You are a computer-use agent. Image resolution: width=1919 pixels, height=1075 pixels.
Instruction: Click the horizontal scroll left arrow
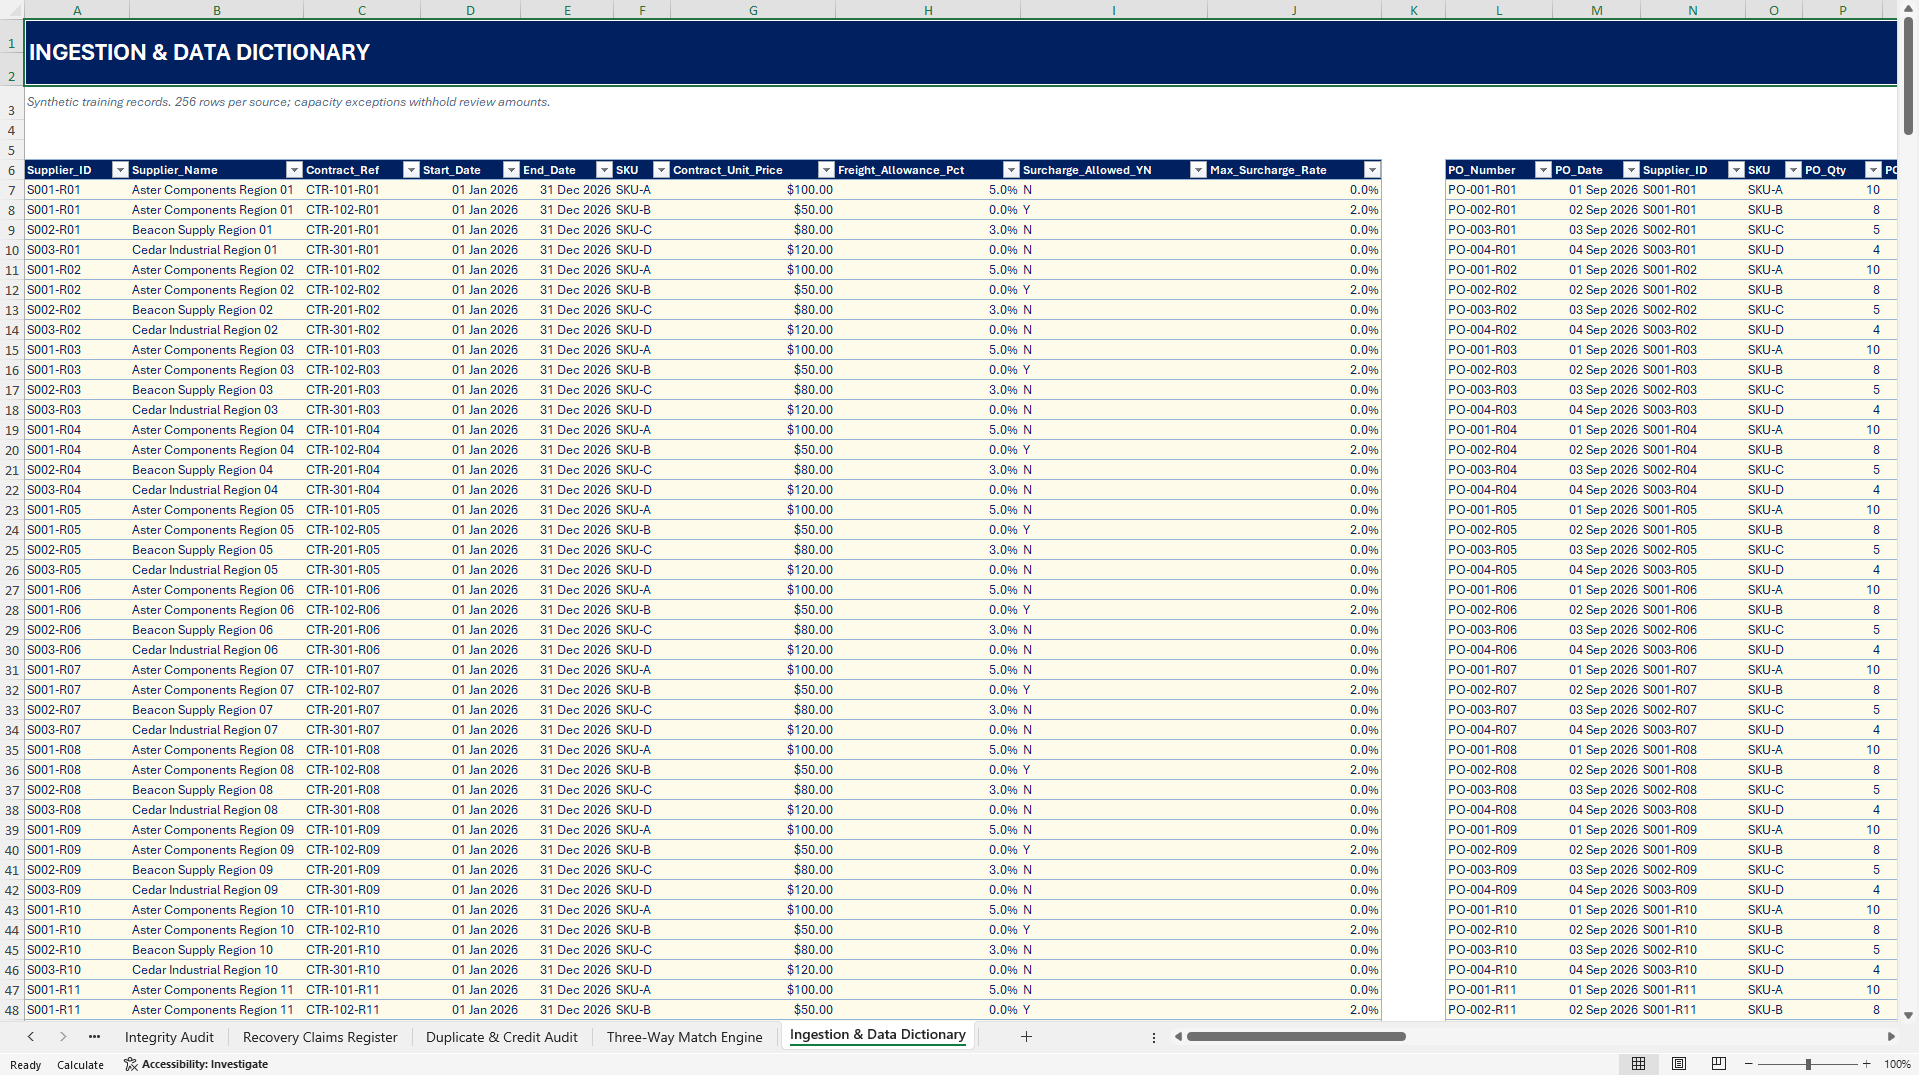point(1179,1037)
